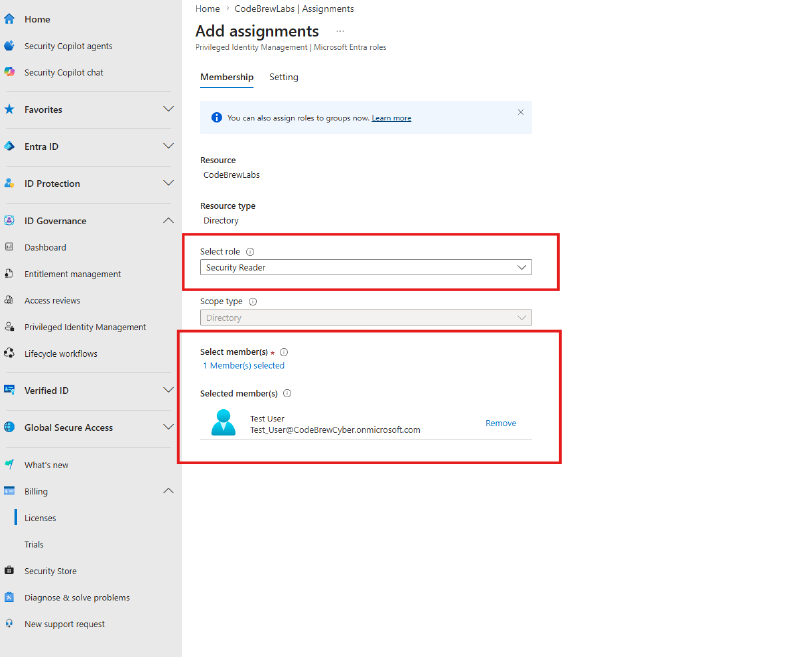Click the What's new icon
Viewport: 800px width, 657px height.
[9, 464]
